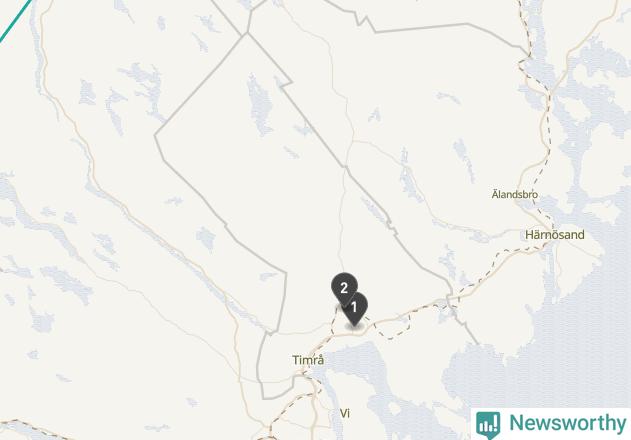The height and width of the screenshot is (440, 631).
Task: Click map marker number 1
Action: (354, 308)
